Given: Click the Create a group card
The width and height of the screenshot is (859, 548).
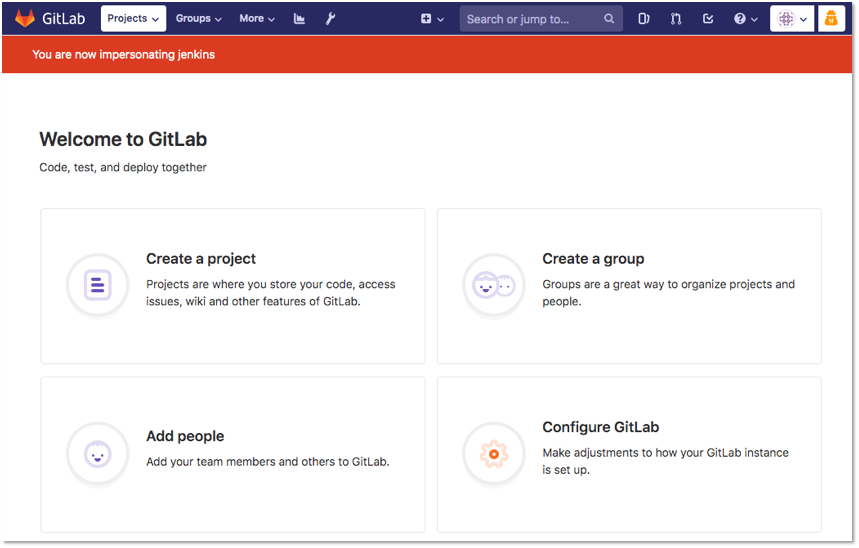Looking at the screenshot, I should click(x=629, y=286).
